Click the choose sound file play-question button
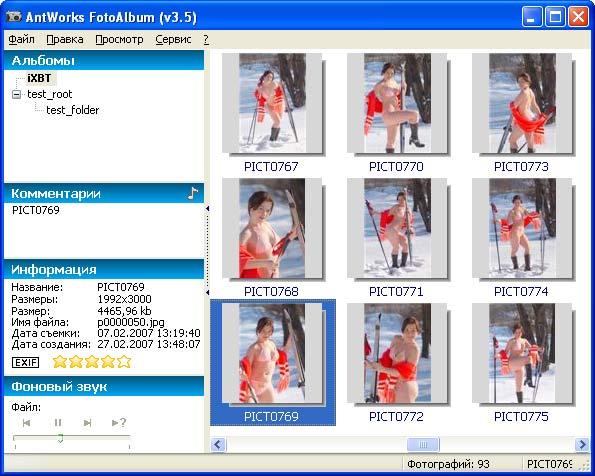The height and width of the screenshot is (476, 595). pyautogui.click(x=119, y=422)
